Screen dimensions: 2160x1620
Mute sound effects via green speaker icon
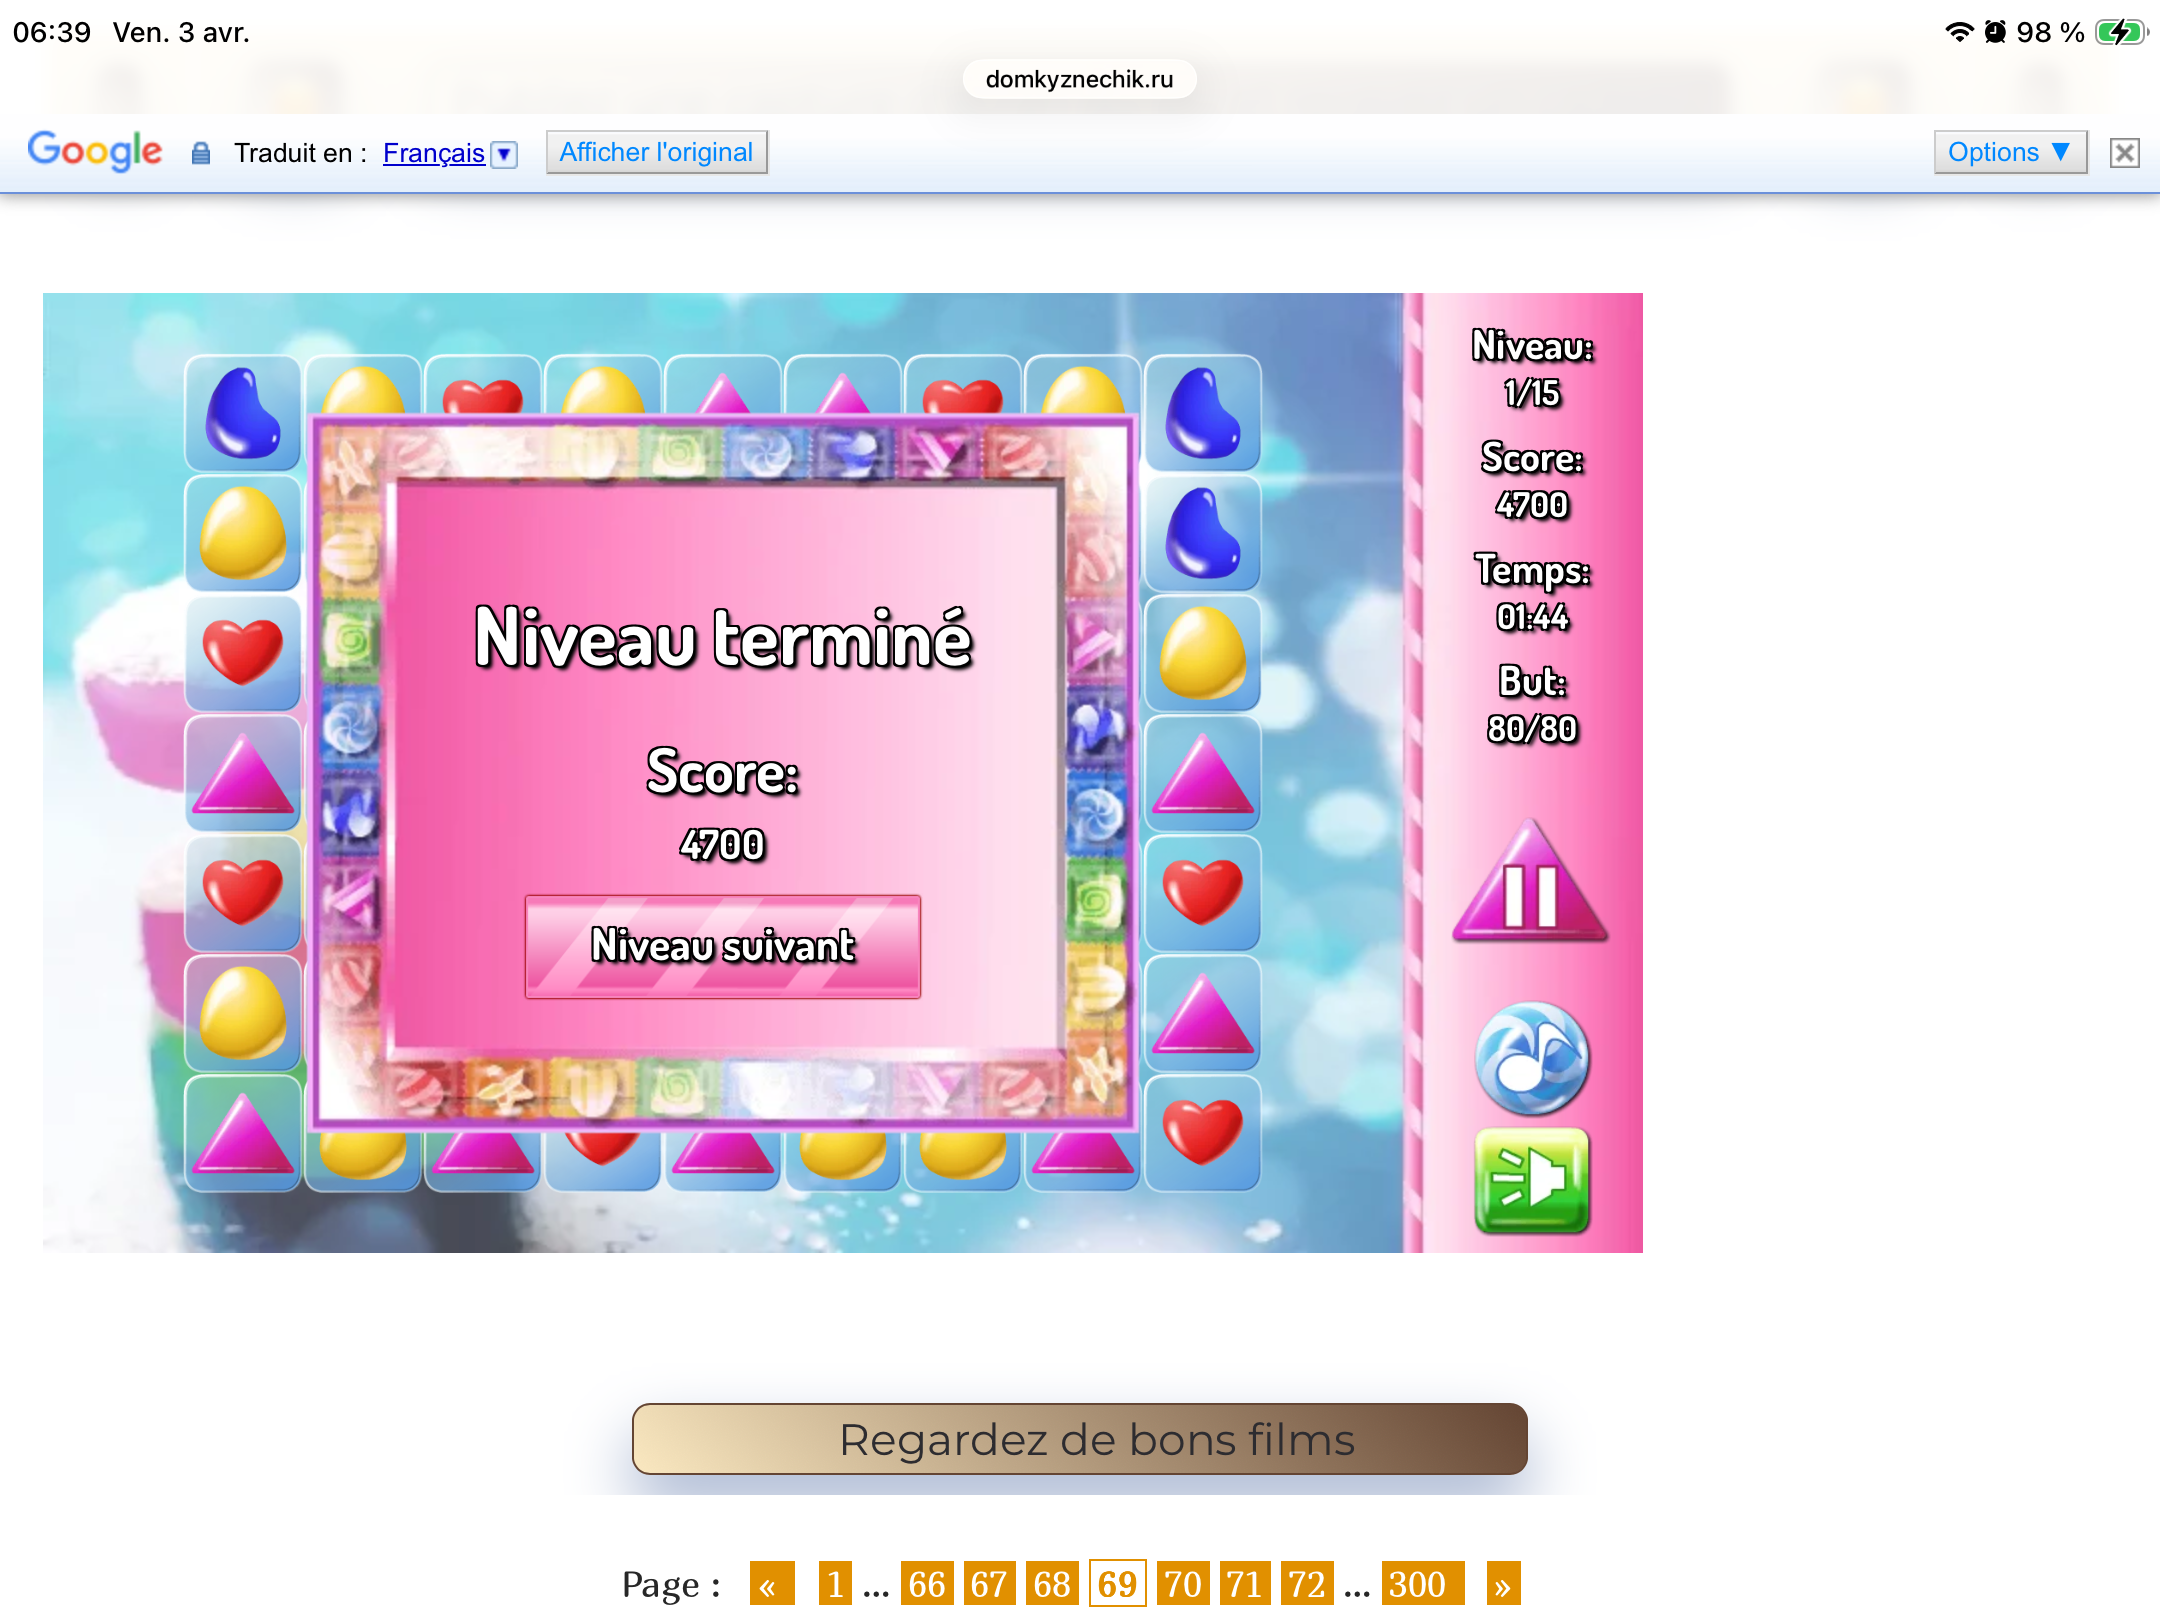point(1531,1180)
